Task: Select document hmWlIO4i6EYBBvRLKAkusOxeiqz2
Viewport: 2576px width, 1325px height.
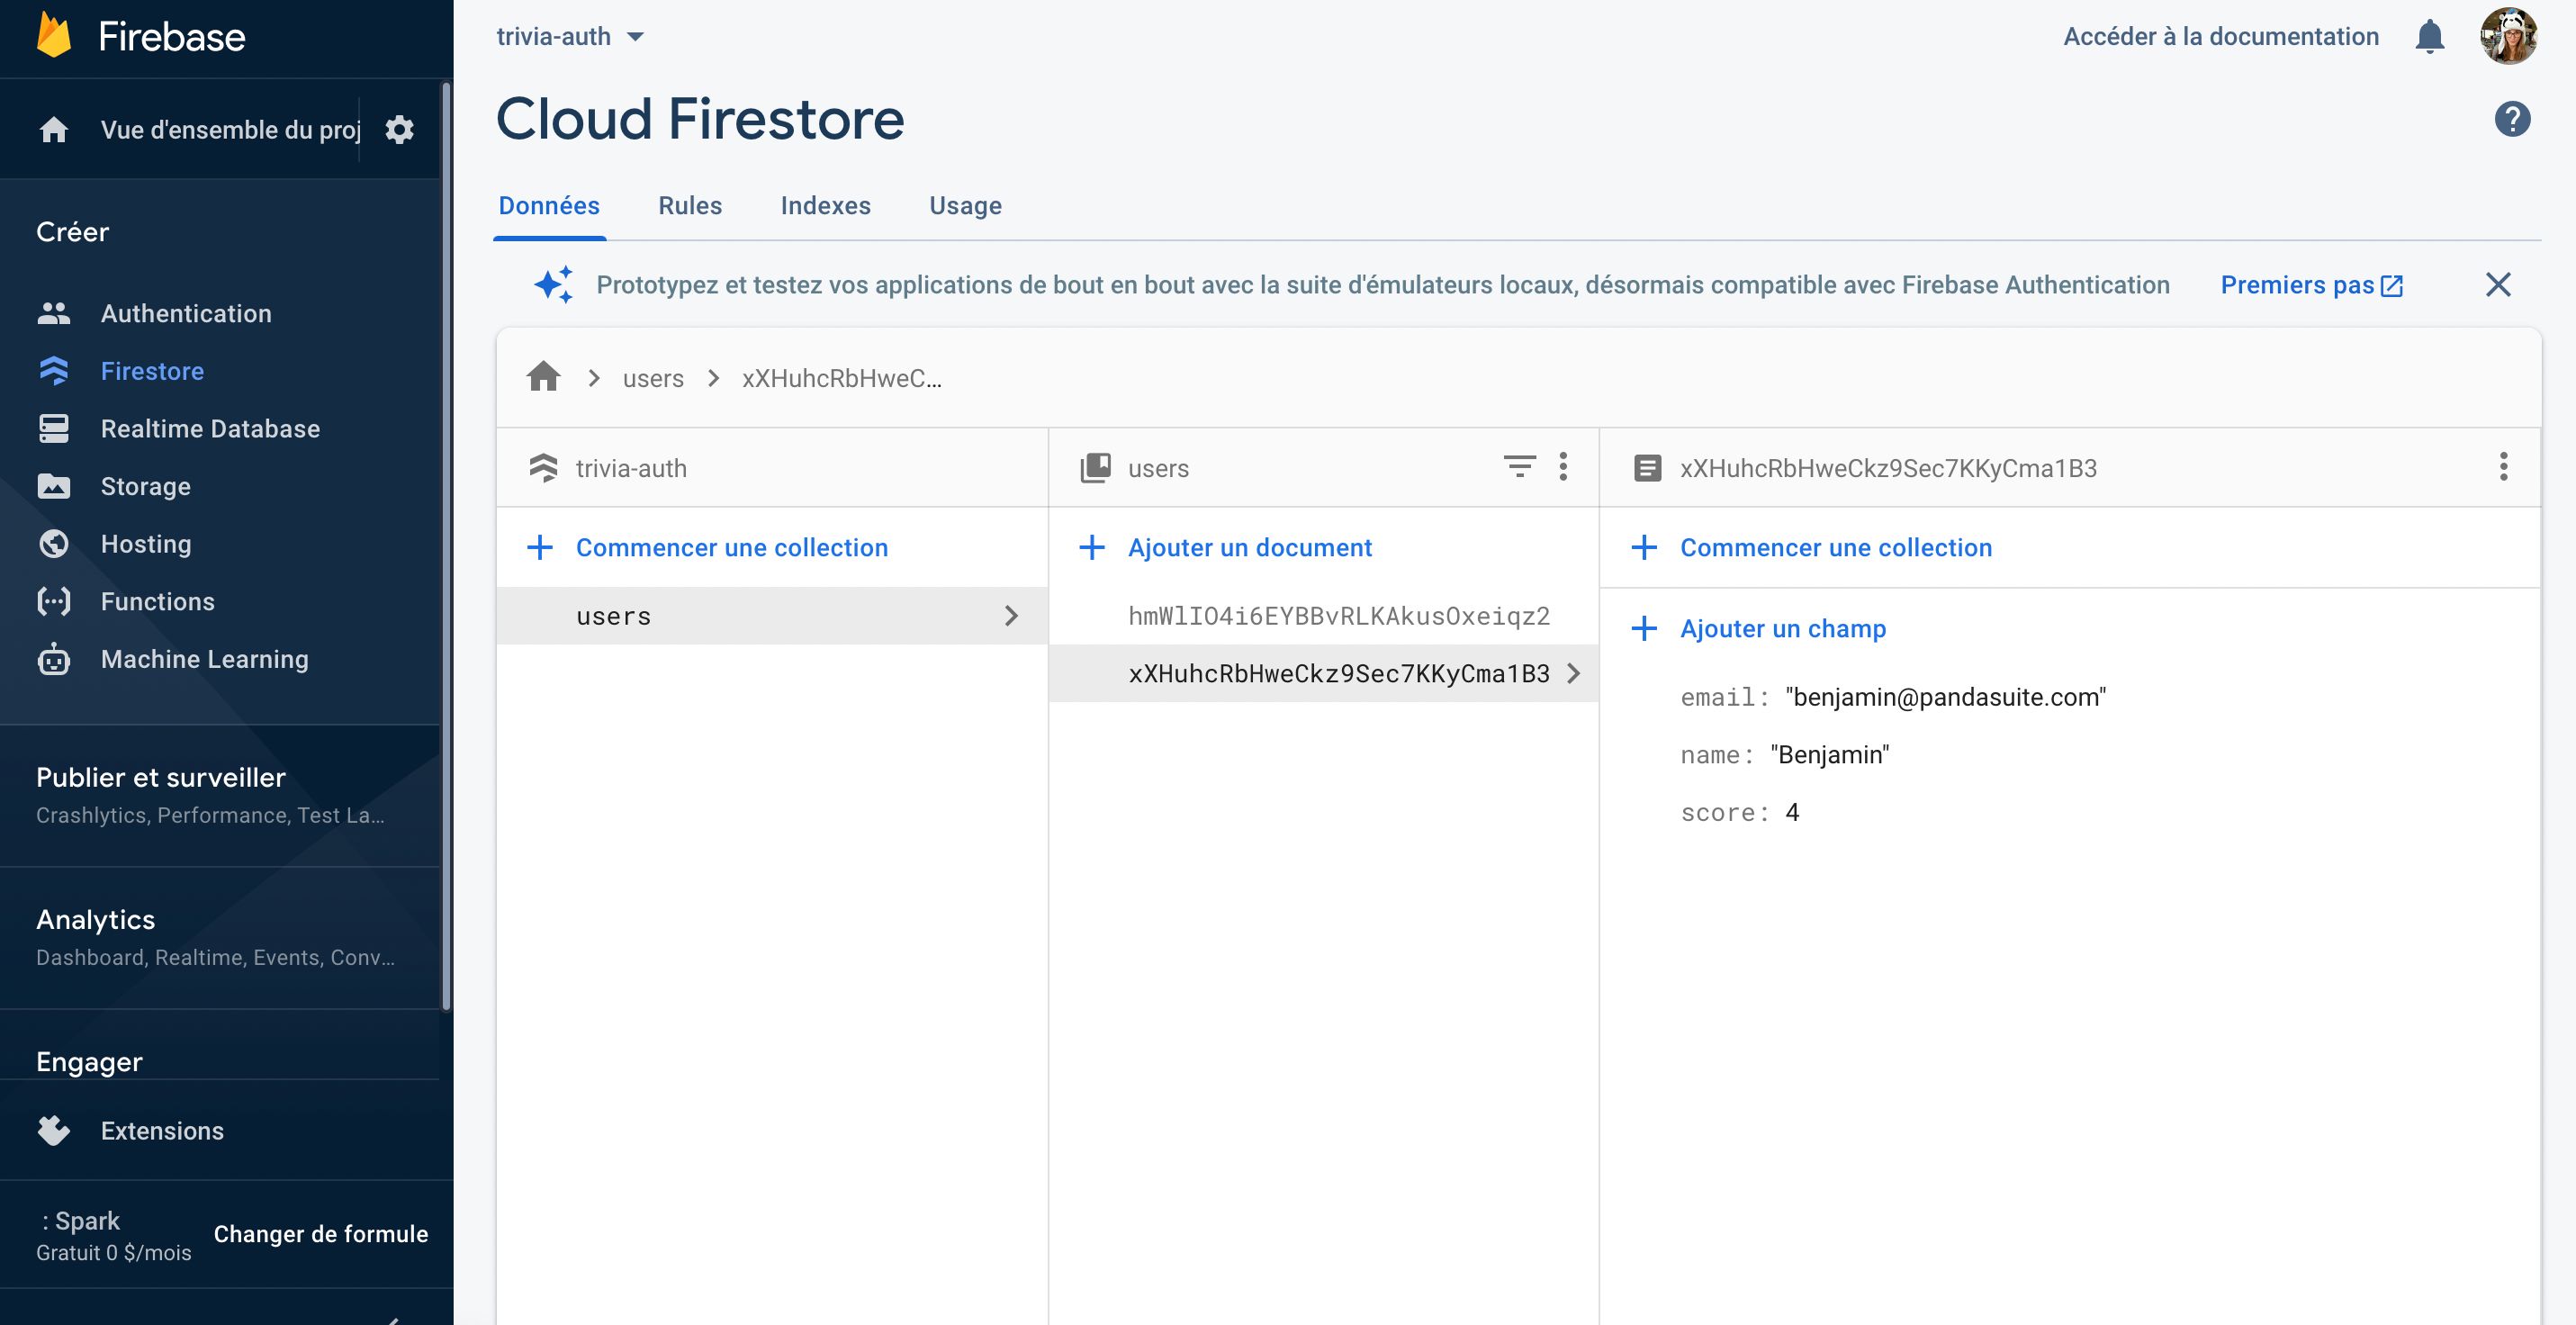Action: pos(1338,616)
